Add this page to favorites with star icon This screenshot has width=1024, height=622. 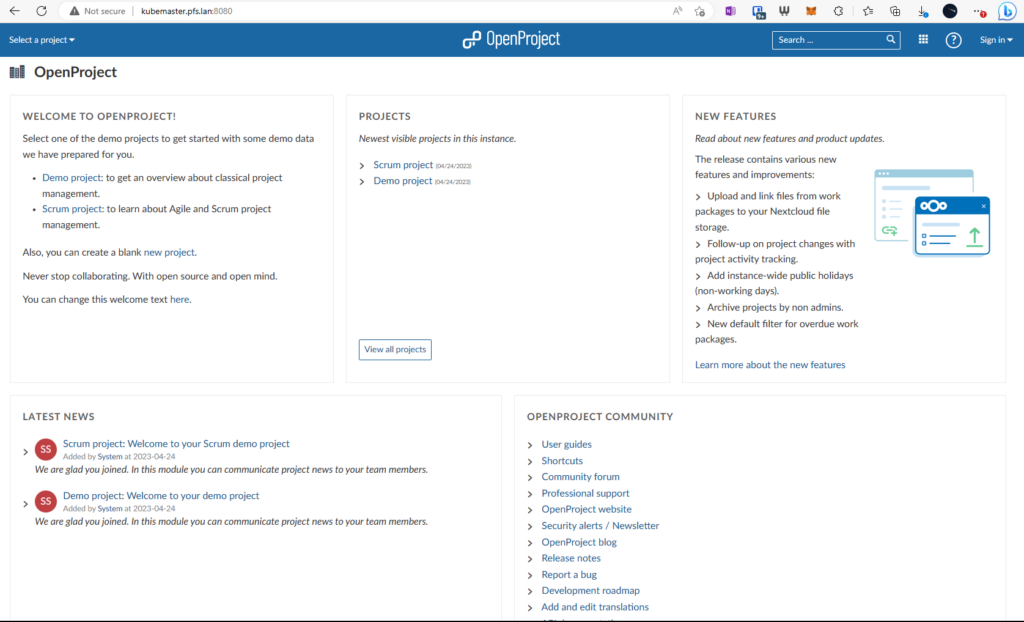tap(700, 11)
